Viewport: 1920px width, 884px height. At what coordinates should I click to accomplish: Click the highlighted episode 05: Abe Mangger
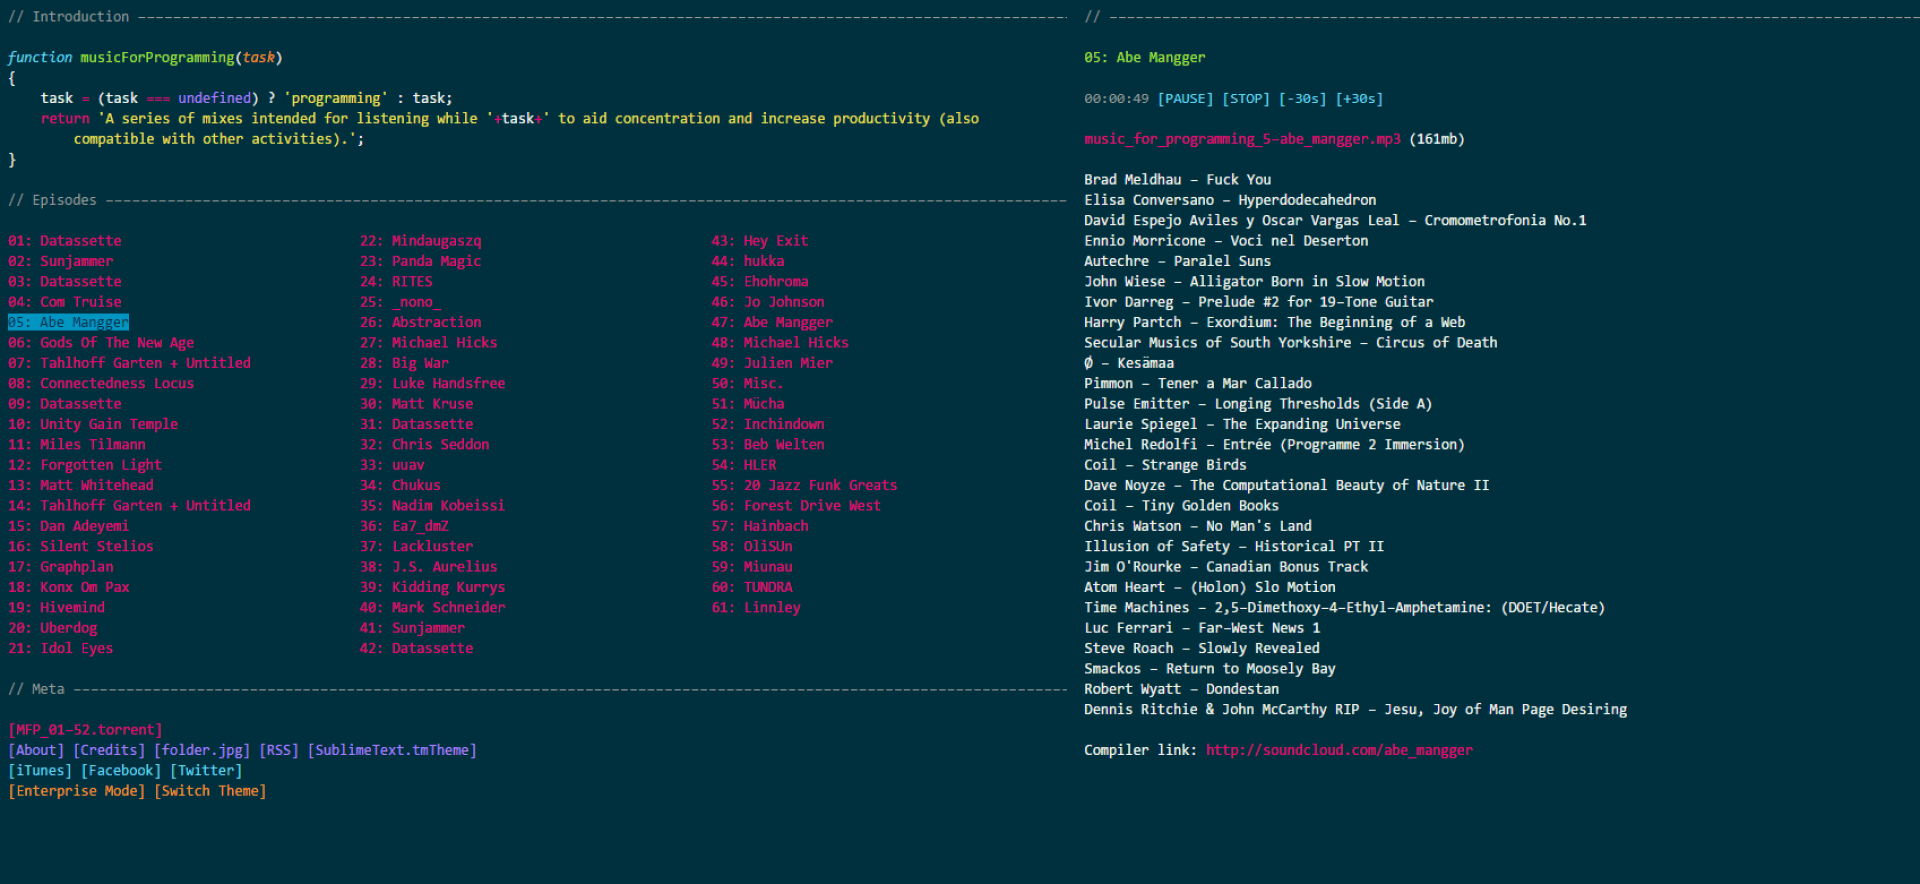(x=68, y=323)
